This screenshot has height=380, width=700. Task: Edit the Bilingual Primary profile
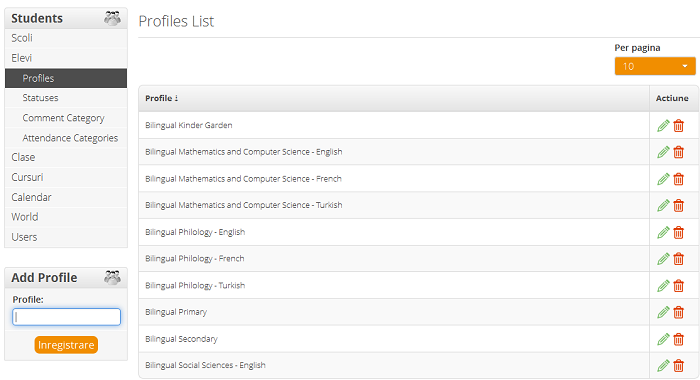pyautogui.click(x=663, y=312)
